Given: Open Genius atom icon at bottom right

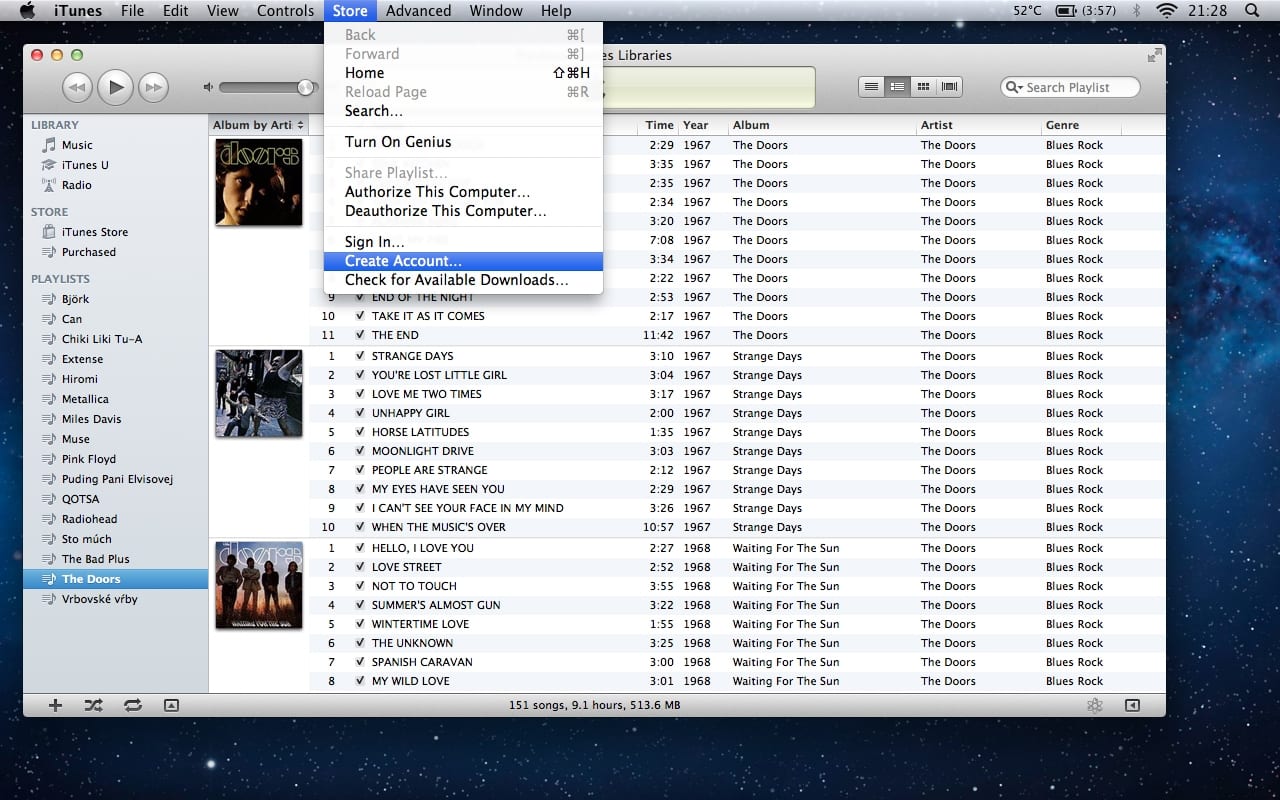Looking at the screenshot, I should [x=1095, y=705].
